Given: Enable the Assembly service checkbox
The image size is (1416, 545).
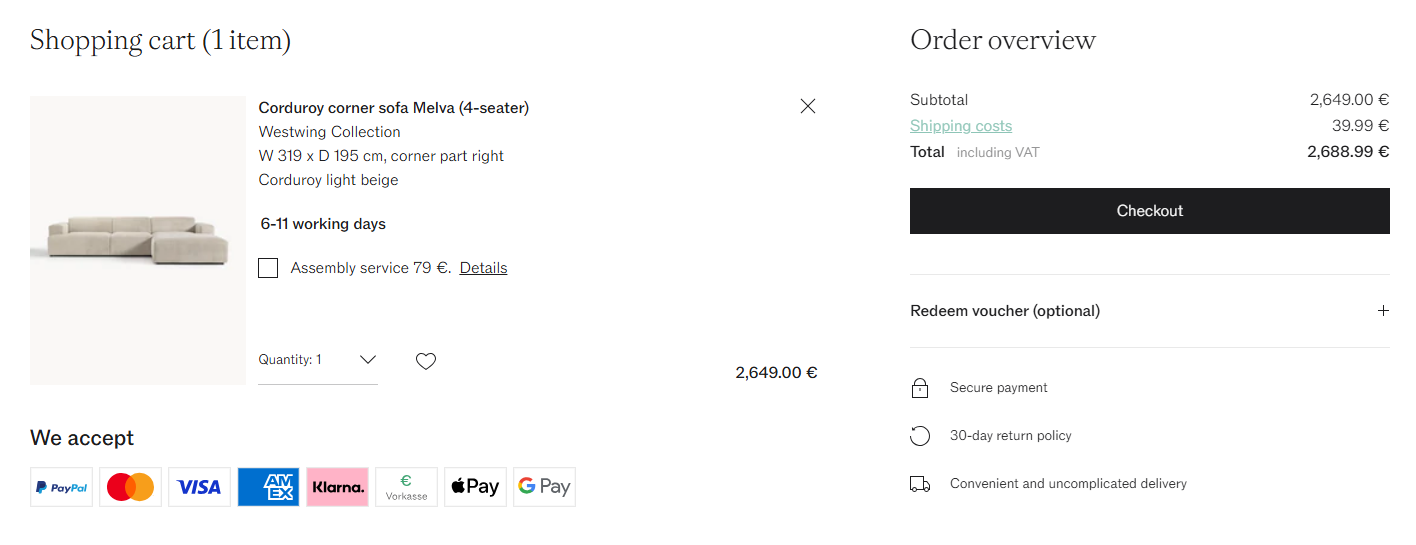Looking at the screenshot, I should coord(268,268).
